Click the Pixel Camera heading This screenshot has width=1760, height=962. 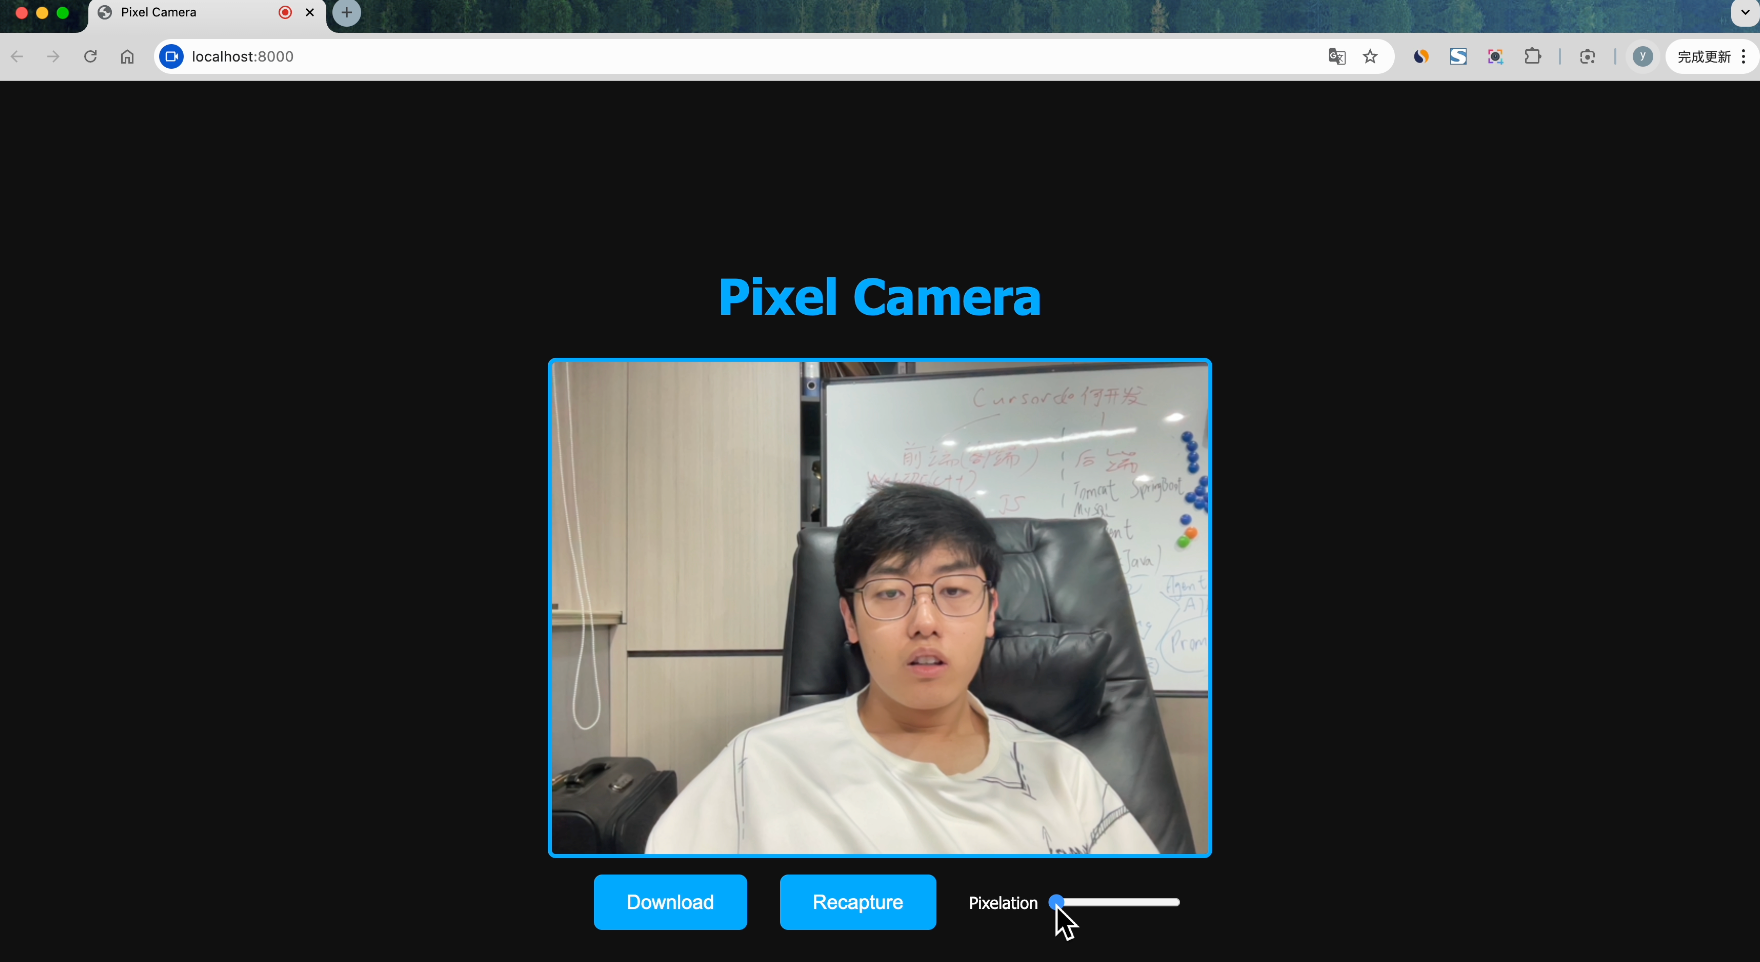click(x=880, y=297)
